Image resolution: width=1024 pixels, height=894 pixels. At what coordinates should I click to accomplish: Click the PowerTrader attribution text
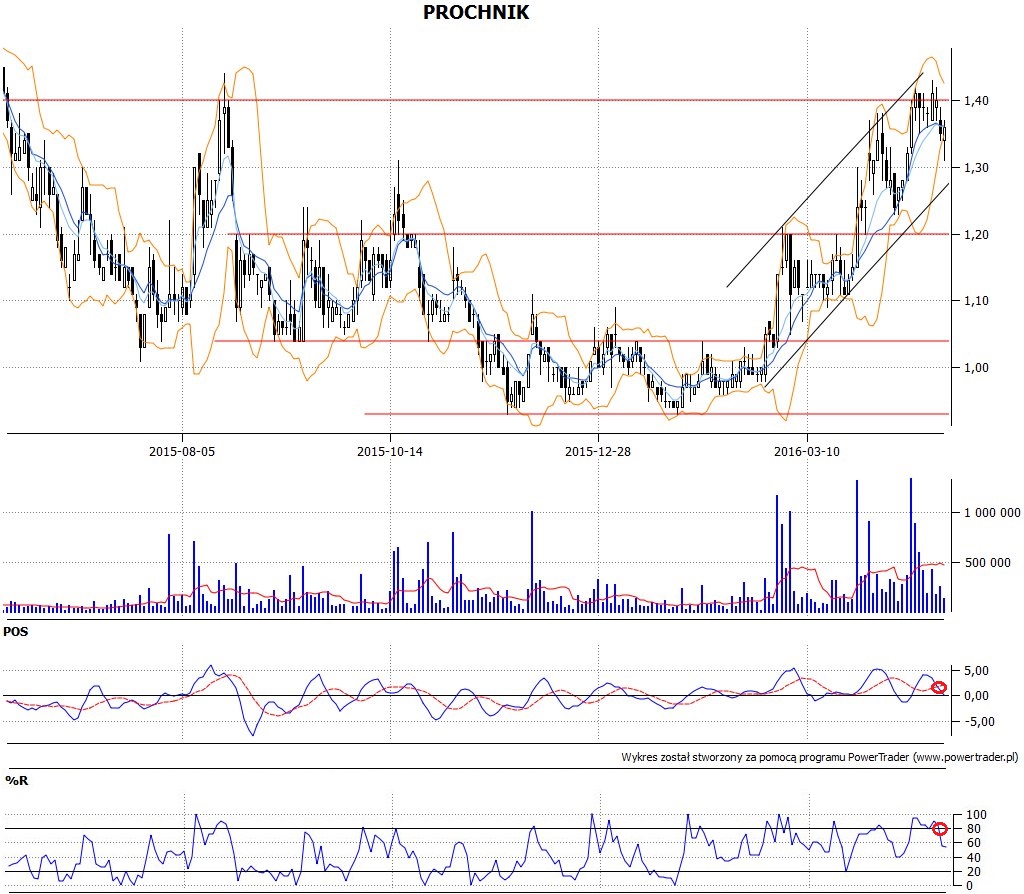[x=819, y=757]
